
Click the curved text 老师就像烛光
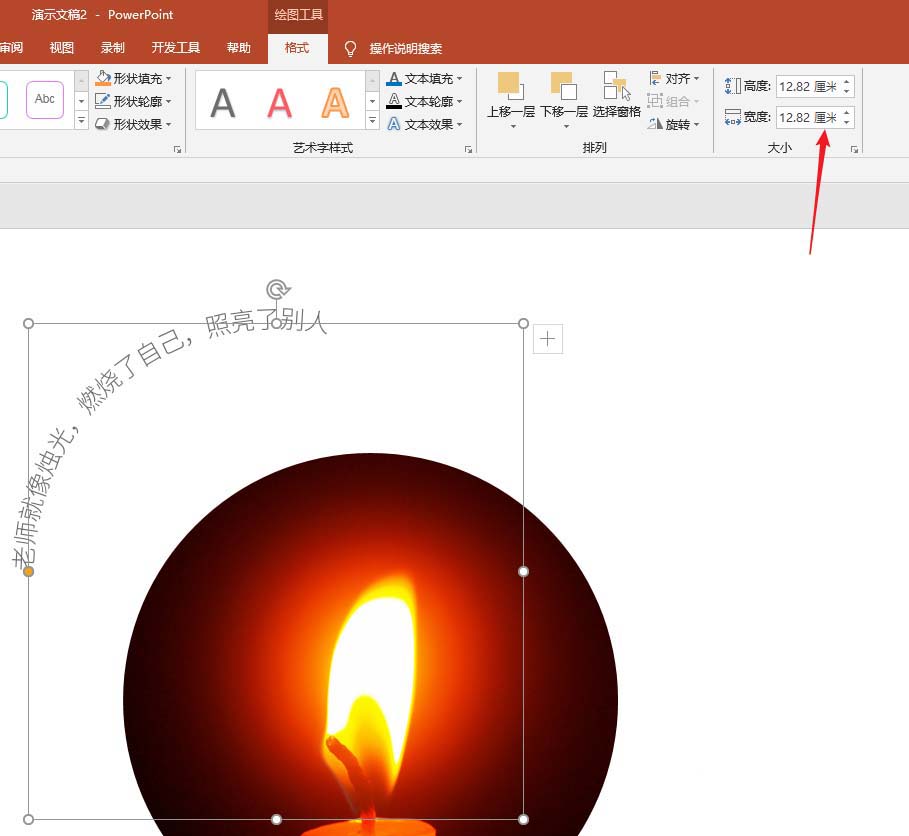coord(45,497)
